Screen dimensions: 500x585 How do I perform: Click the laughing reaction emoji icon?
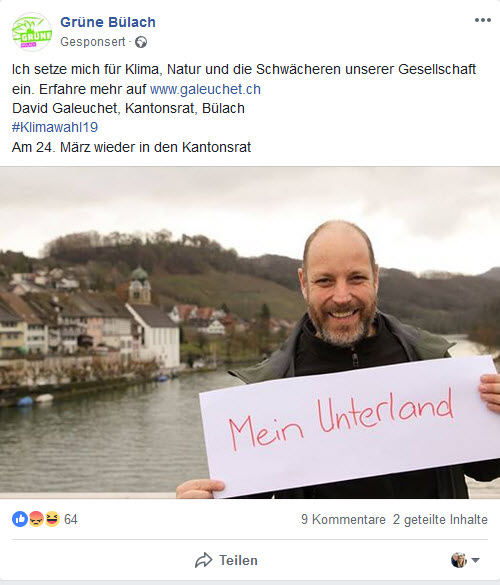coord(52,519)
